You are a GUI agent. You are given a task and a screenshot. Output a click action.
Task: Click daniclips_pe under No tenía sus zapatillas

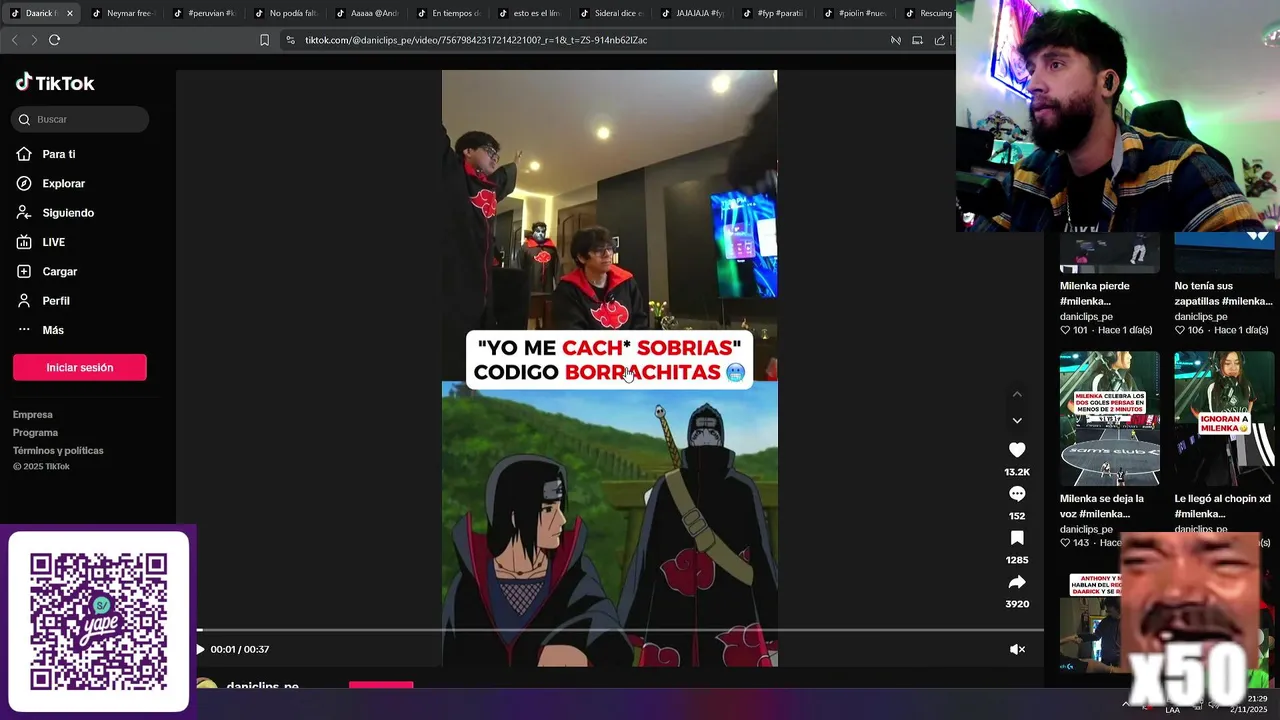pyautogui.click(x=1200, y=316)
